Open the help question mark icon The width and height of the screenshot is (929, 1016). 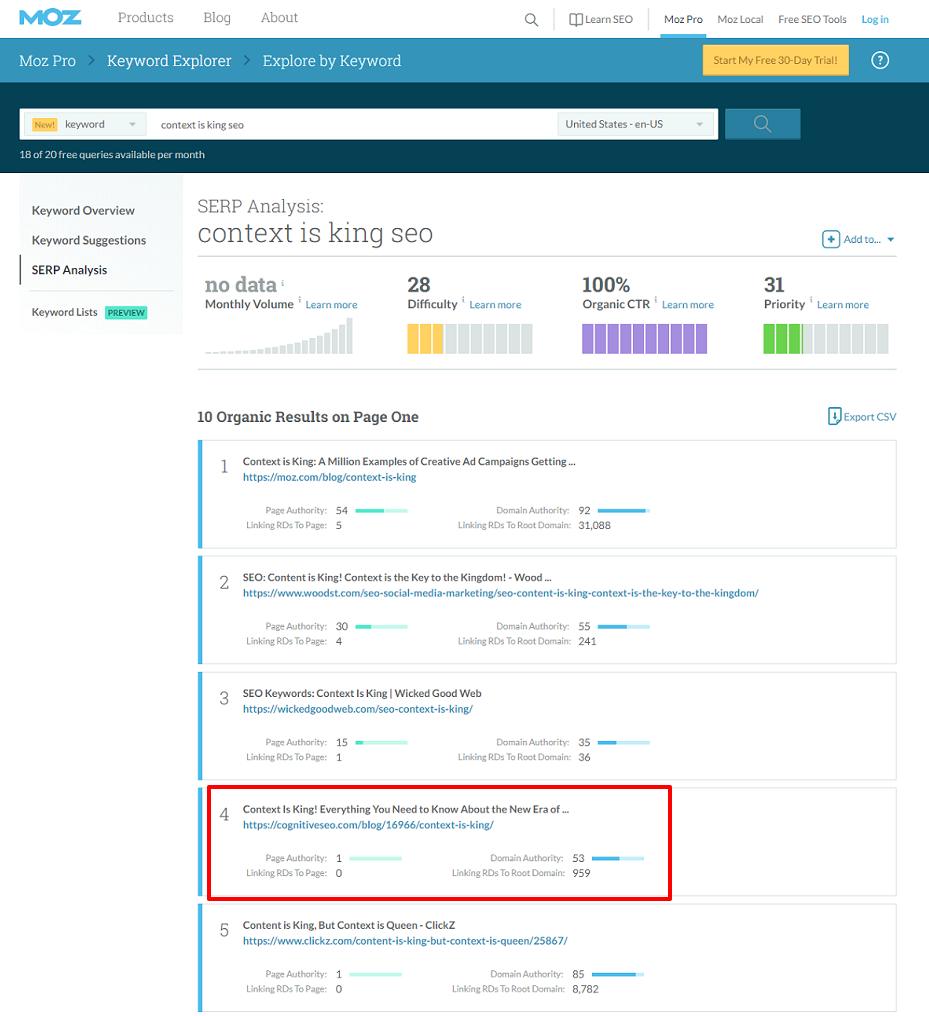tap(880, 60)
